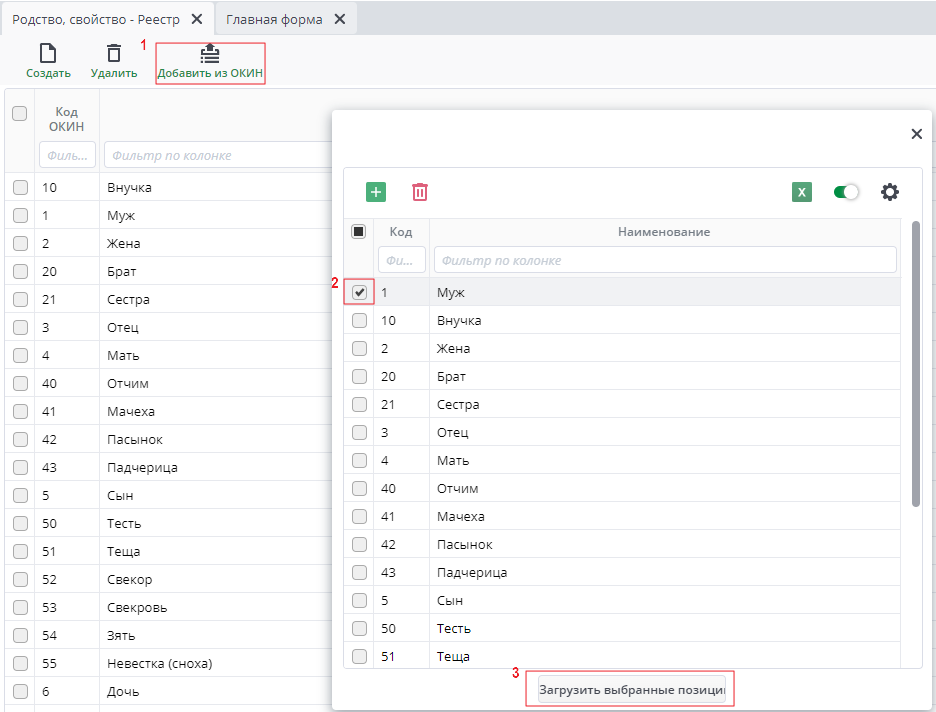Close the ОКИН selection dialog
This screenshot has width=936, height=712.
coord(916,134)
